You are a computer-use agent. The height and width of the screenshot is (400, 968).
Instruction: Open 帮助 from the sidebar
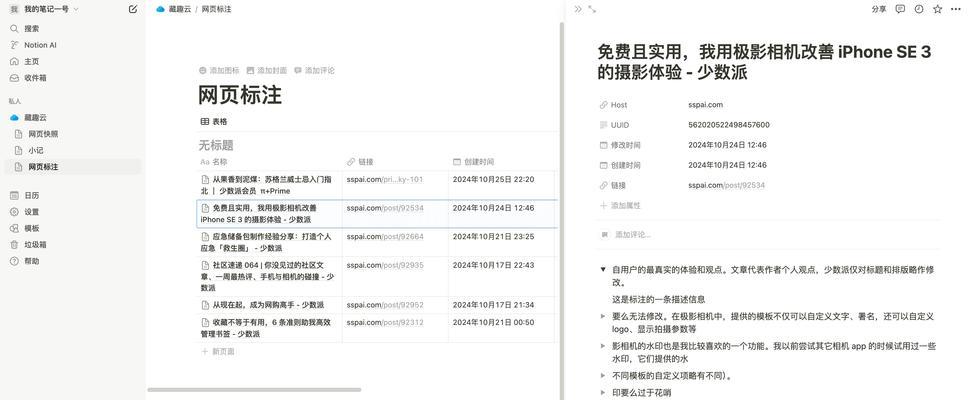tap(31, 261)
